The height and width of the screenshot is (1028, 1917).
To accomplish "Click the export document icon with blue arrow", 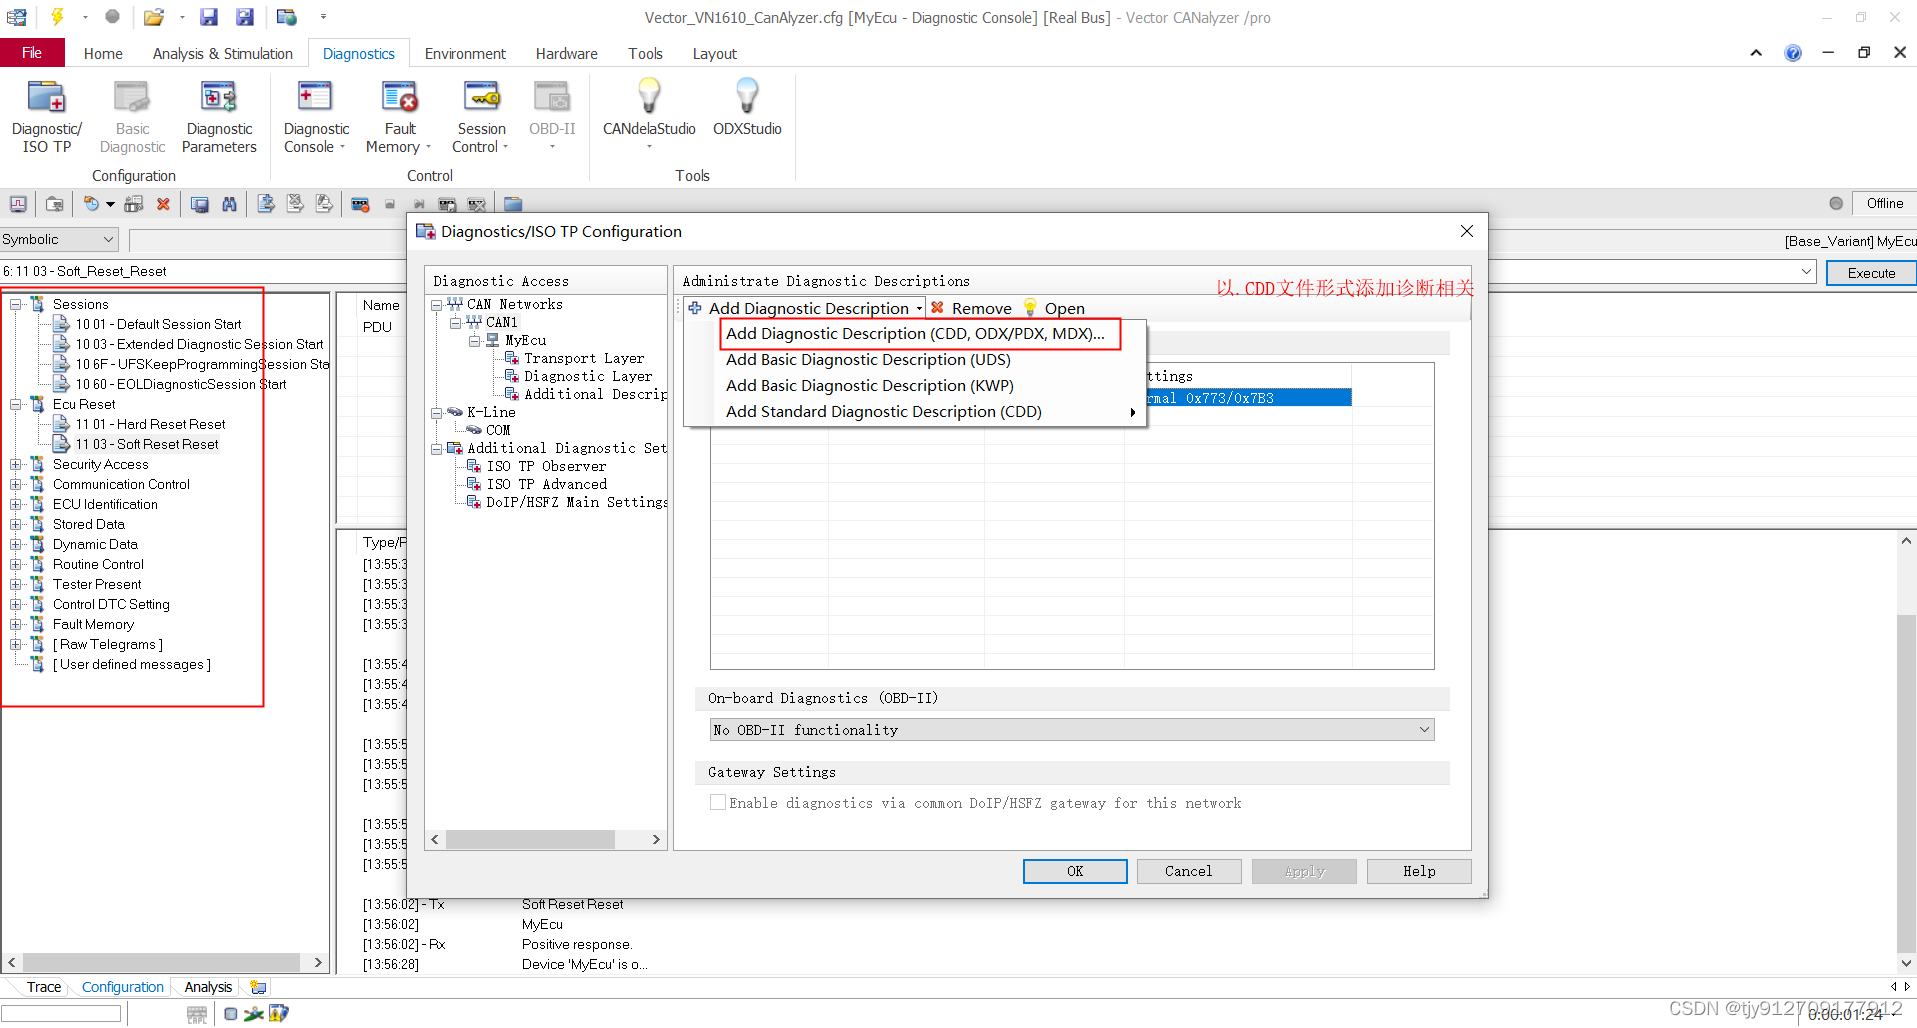I will pyautogui.click(x=265, y=204).
